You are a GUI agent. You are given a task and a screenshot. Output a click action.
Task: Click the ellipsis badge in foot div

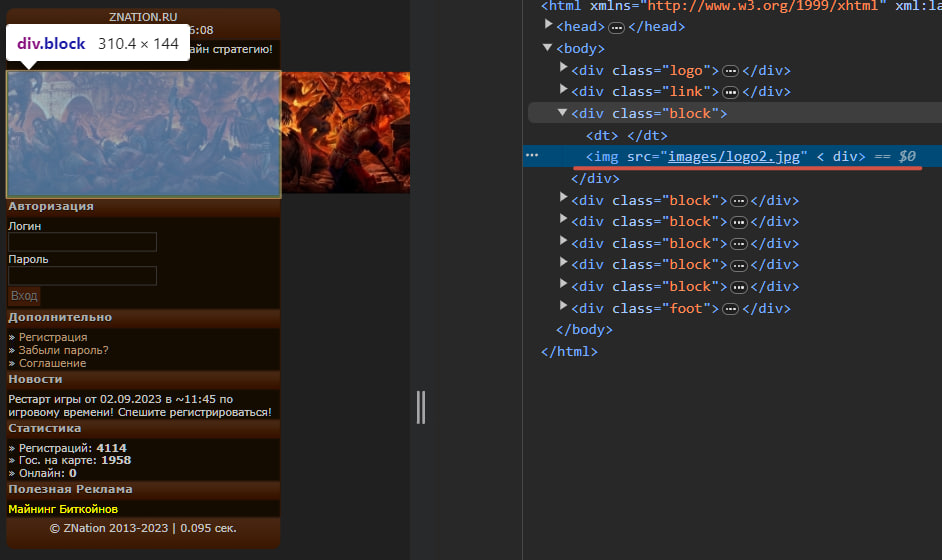click(x=731, y=308)
